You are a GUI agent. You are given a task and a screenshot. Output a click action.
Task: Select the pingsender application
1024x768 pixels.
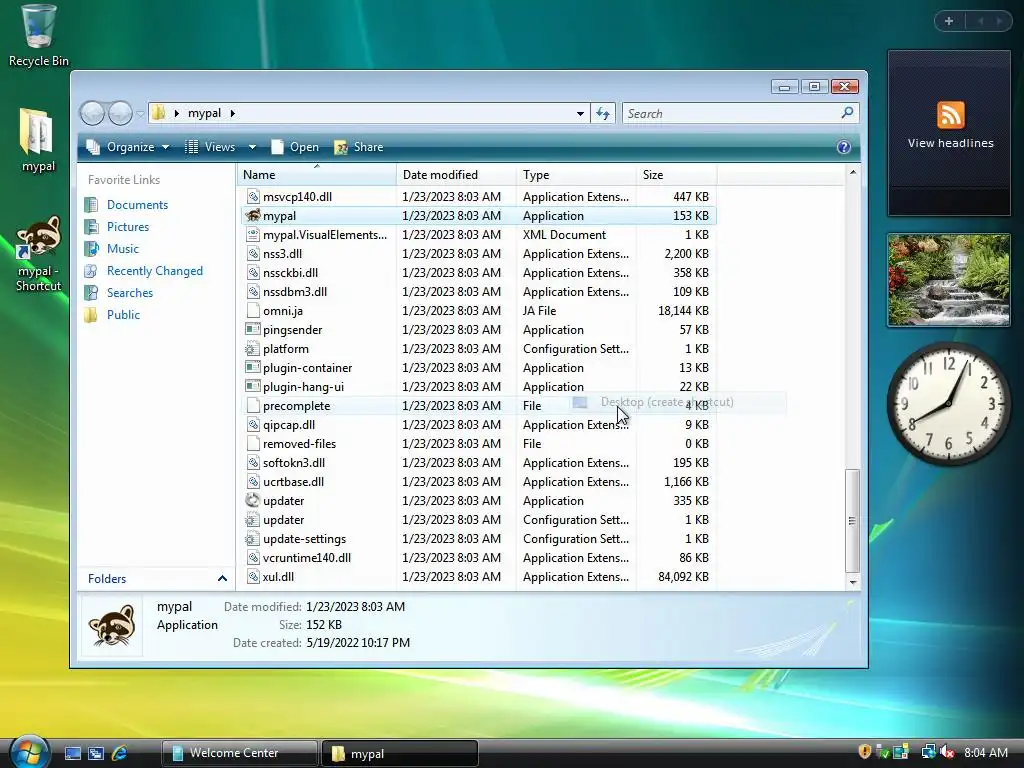point(479,330)
